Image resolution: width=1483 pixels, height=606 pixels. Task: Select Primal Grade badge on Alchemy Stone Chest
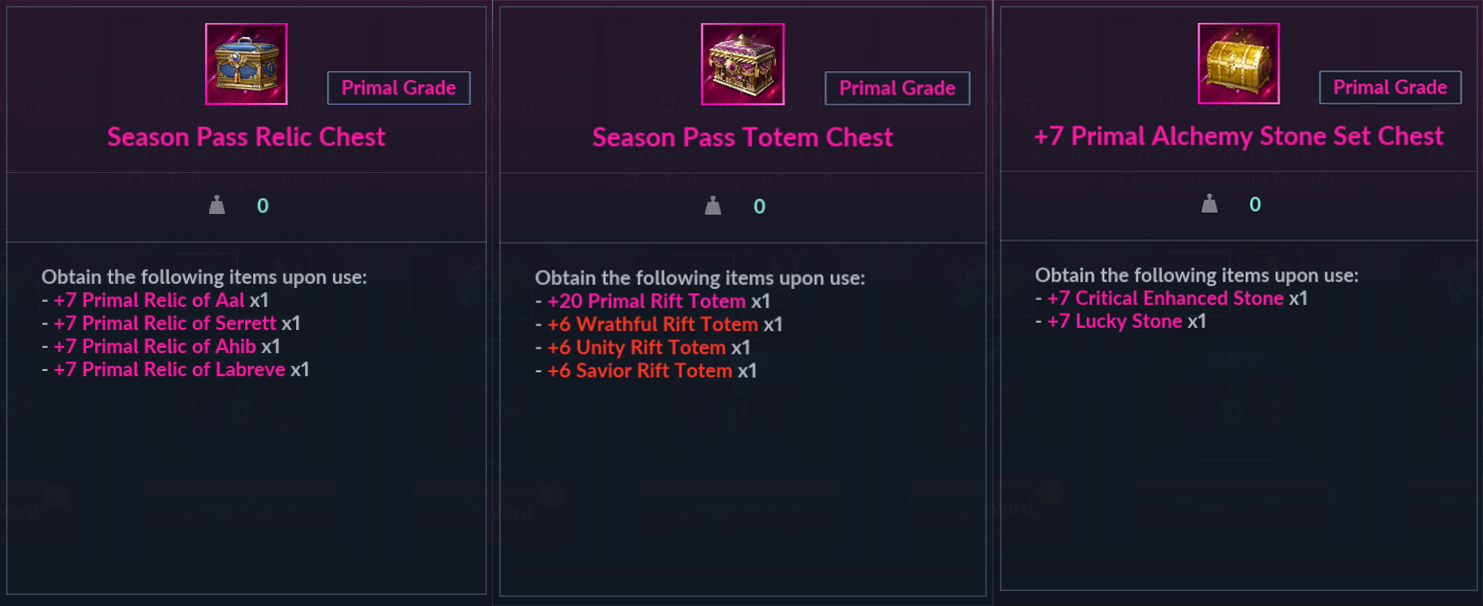coord(1390,87)
